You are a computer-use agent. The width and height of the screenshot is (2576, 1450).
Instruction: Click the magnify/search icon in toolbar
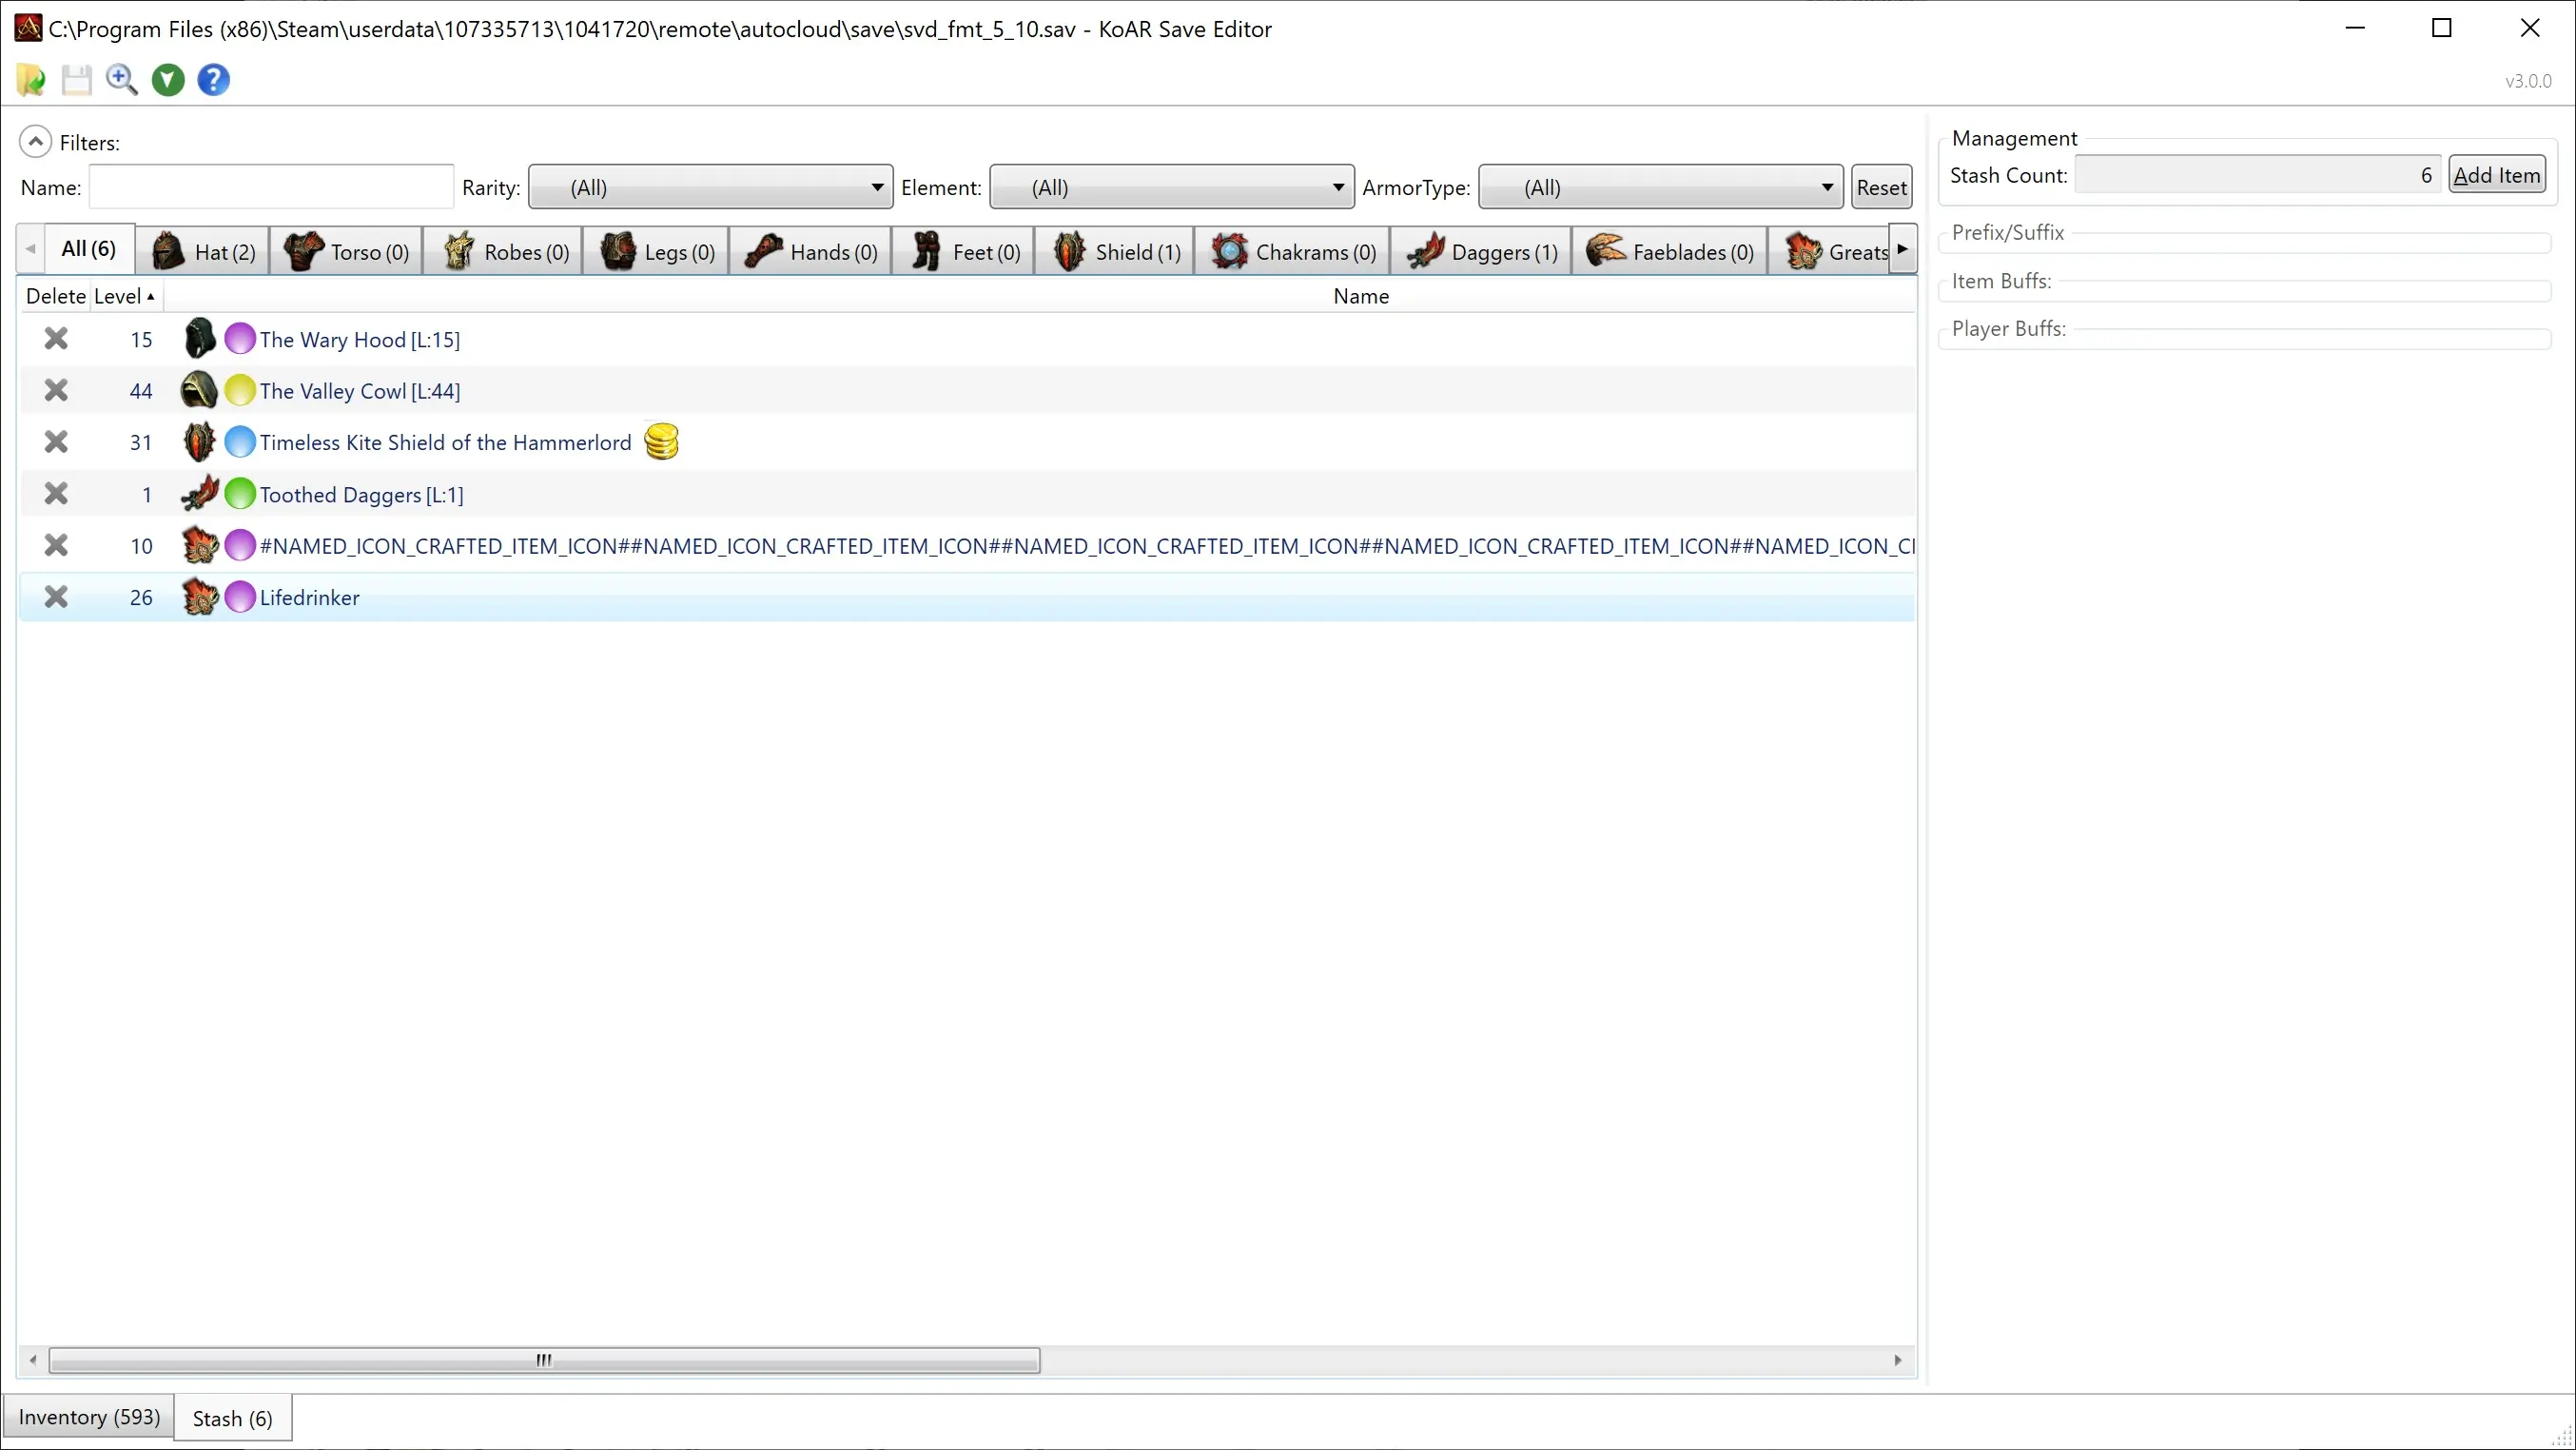point(122,80)
